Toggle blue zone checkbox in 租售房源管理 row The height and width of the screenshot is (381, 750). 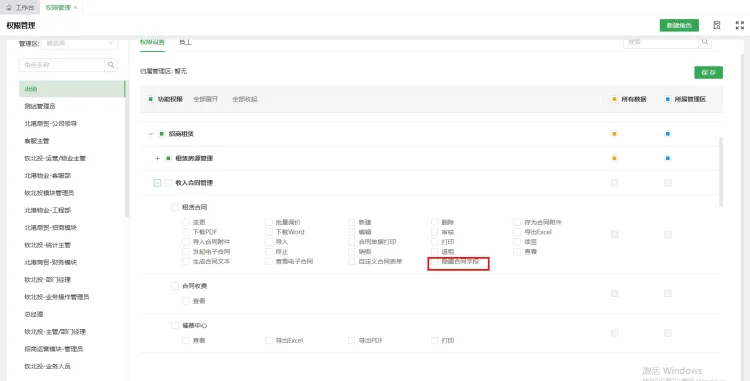click(x=668, y=158)
